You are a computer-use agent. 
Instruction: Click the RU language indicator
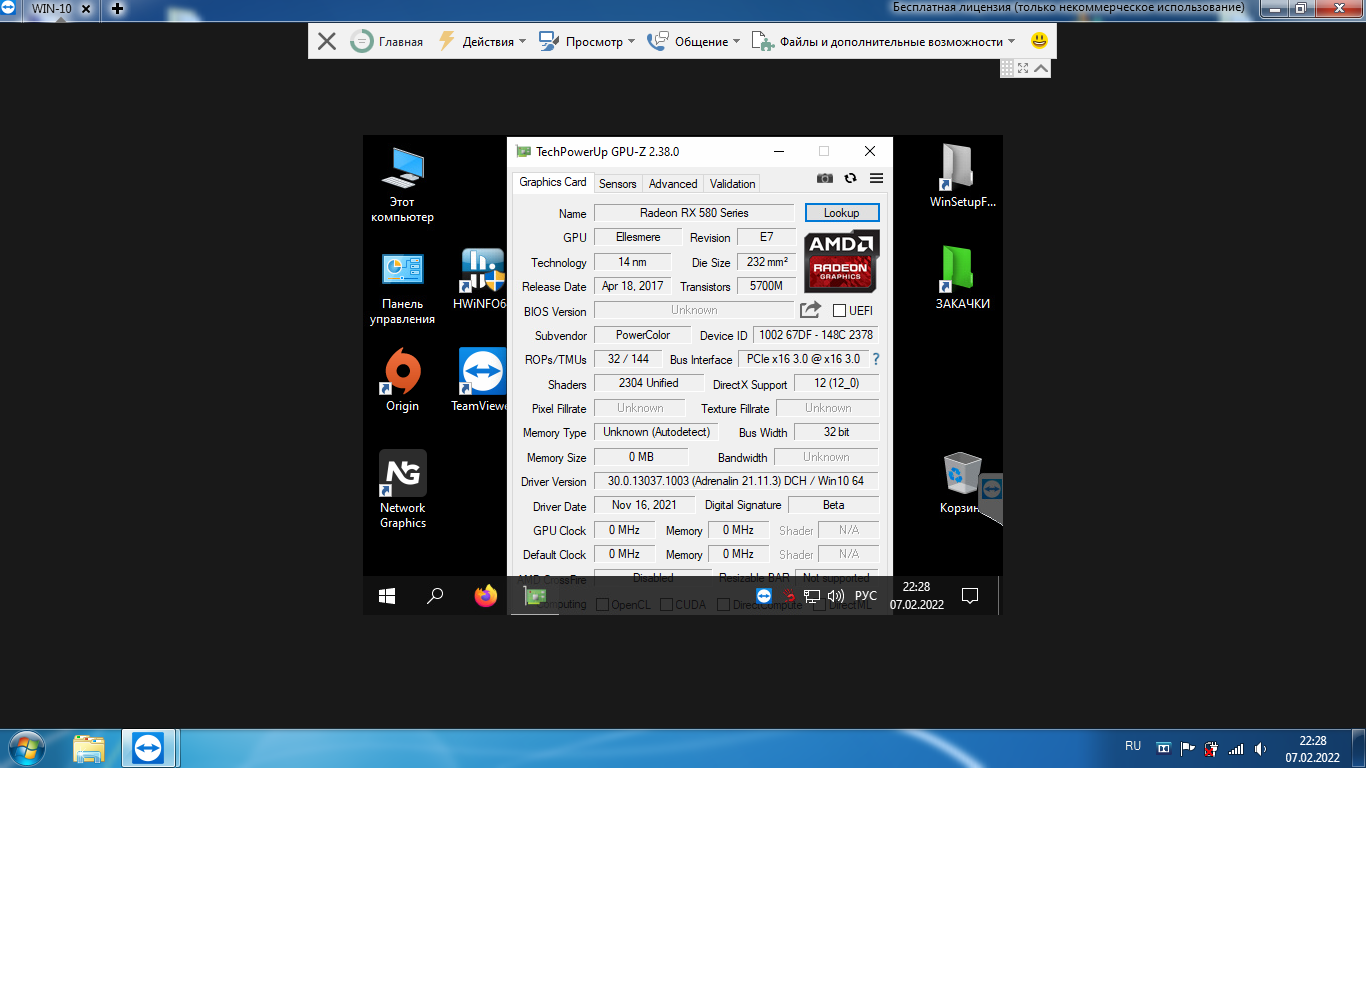1133,746
